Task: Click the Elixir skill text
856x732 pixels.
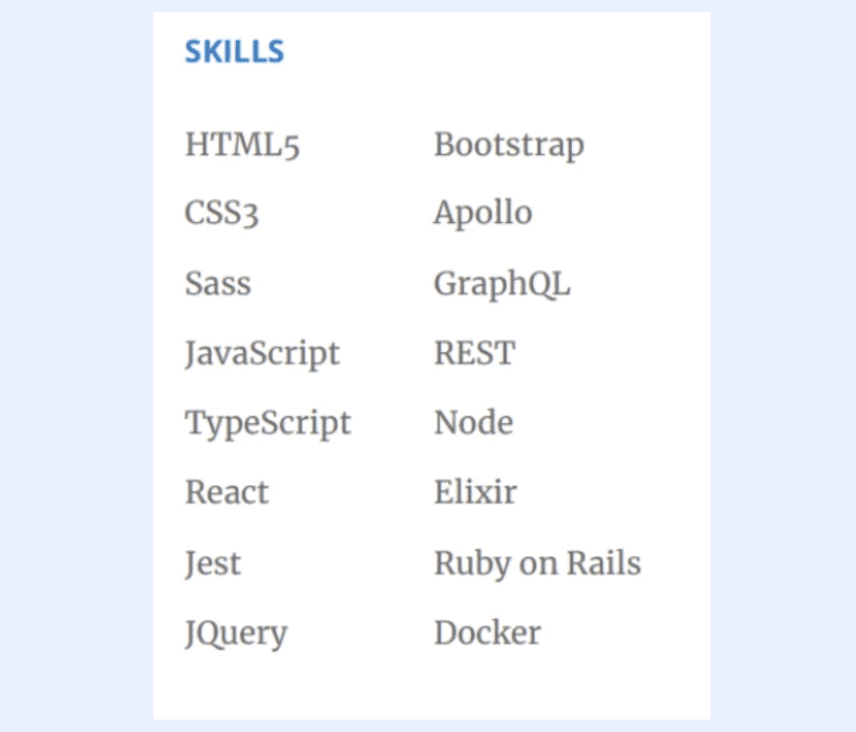Action: [475, 492]
